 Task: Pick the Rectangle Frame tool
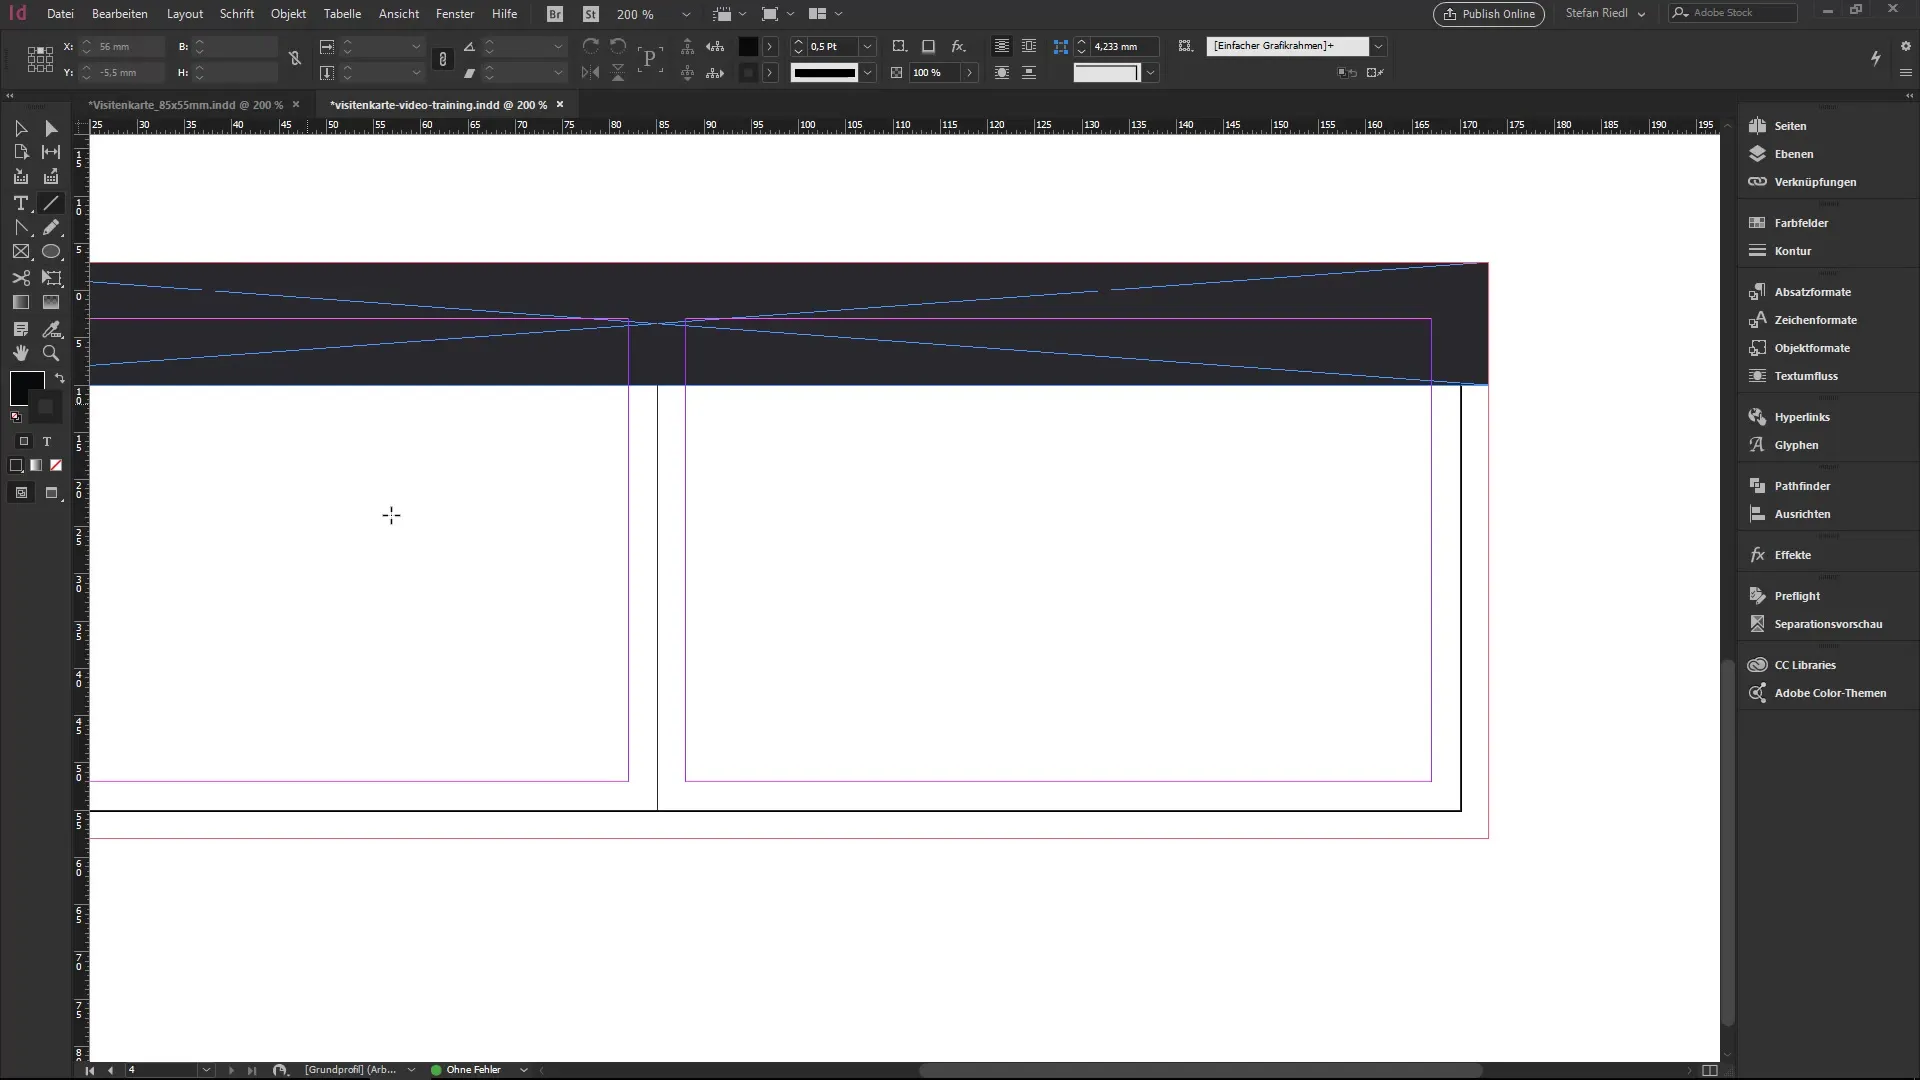[x=21, y=252]
